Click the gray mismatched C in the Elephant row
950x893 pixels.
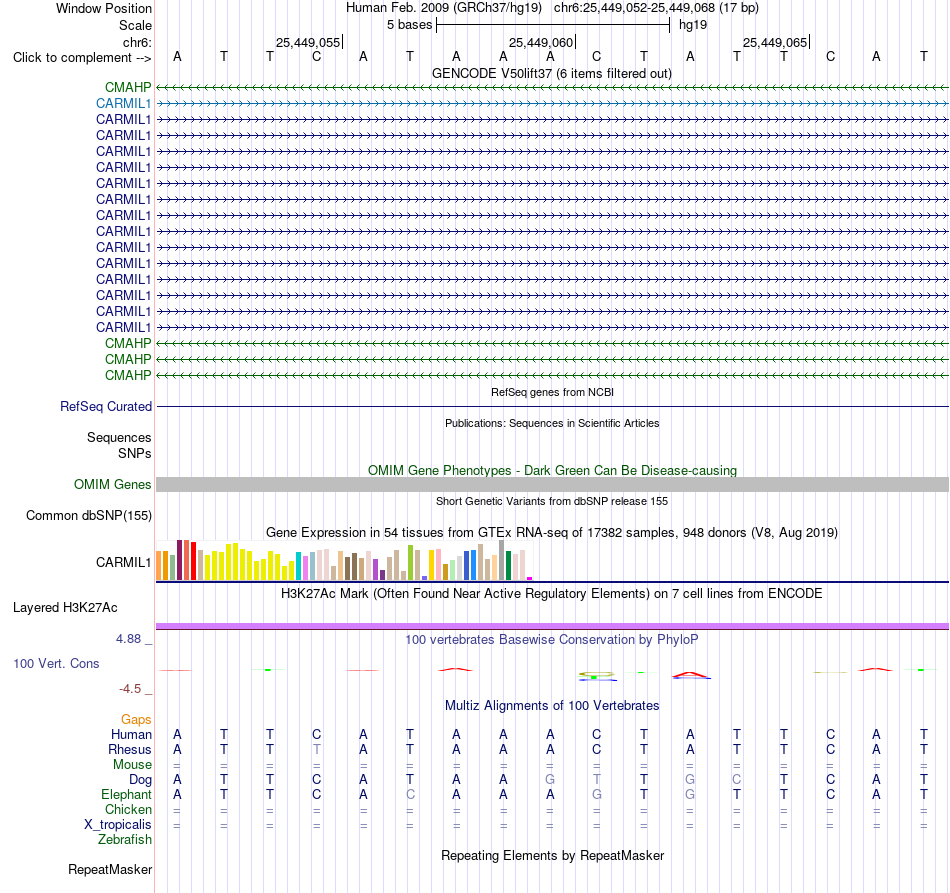(410, 794)
